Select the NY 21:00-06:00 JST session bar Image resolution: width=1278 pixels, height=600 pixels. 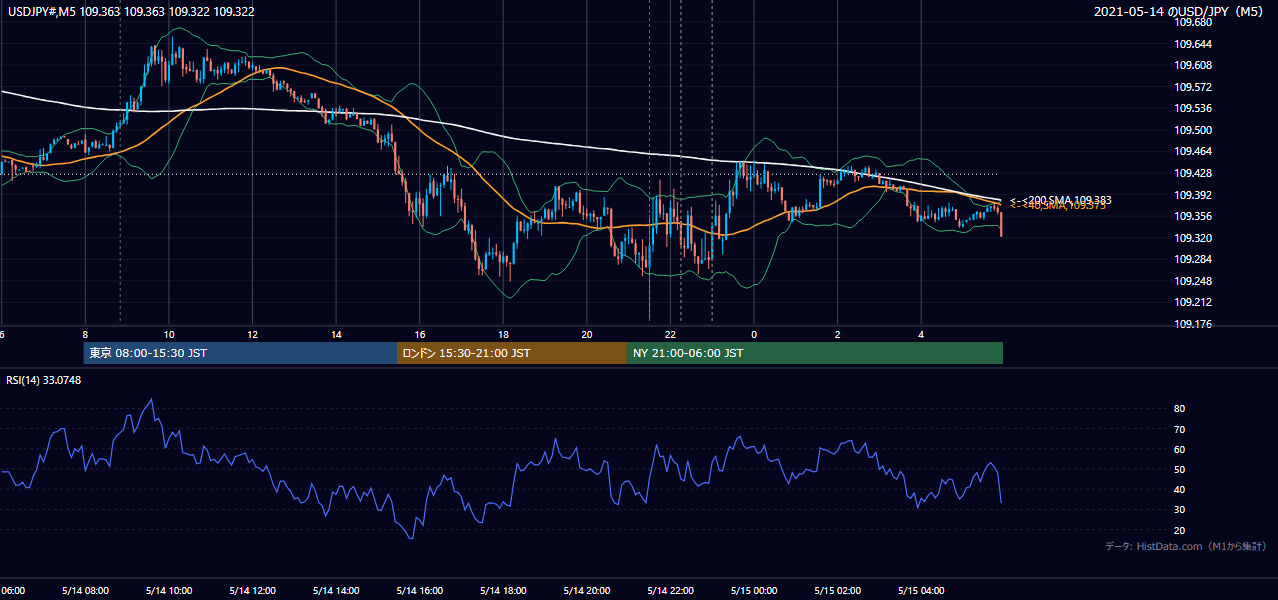(x=815, y=353)
